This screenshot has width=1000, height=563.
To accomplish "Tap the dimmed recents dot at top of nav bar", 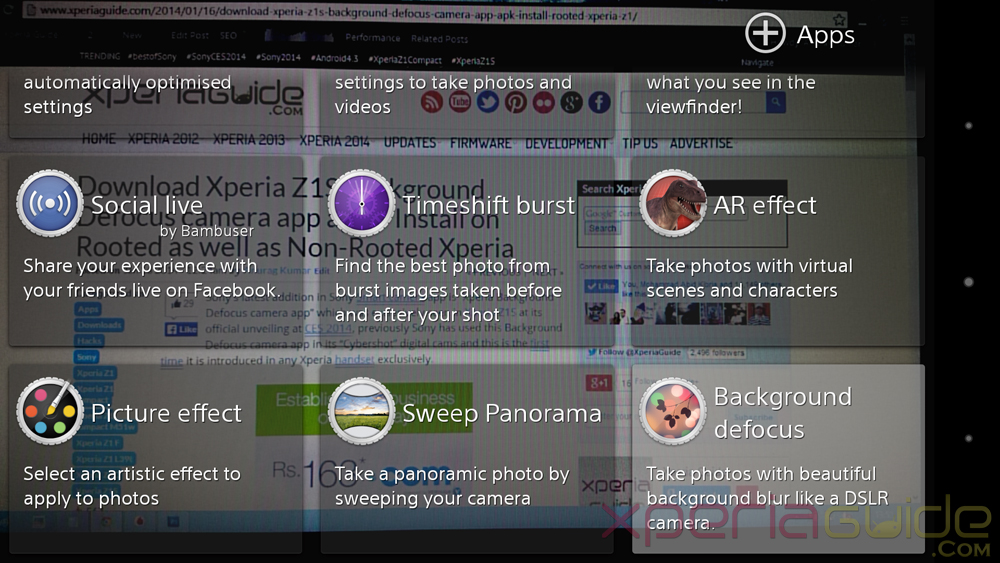I will pos(968,126).
